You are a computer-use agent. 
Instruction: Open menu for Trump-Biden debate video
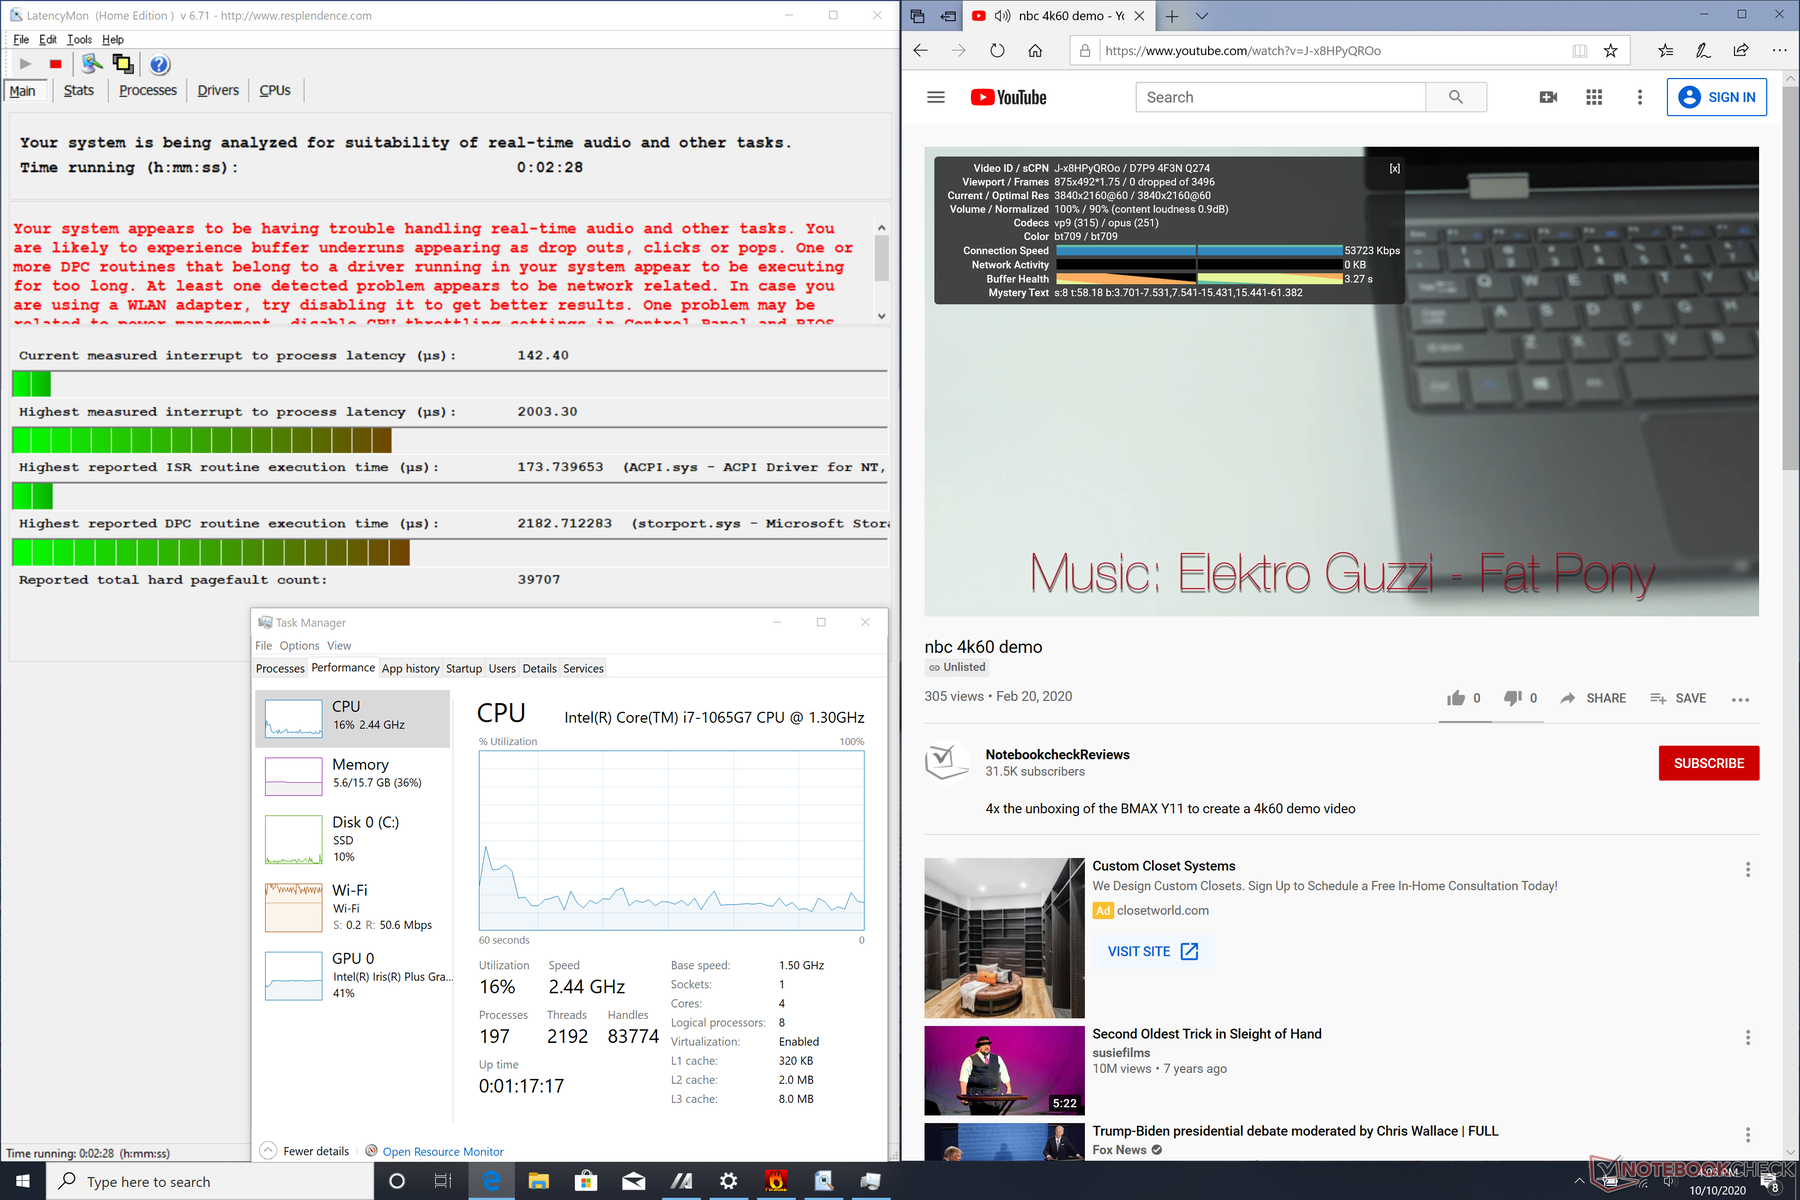[x=1748, y=1135]
